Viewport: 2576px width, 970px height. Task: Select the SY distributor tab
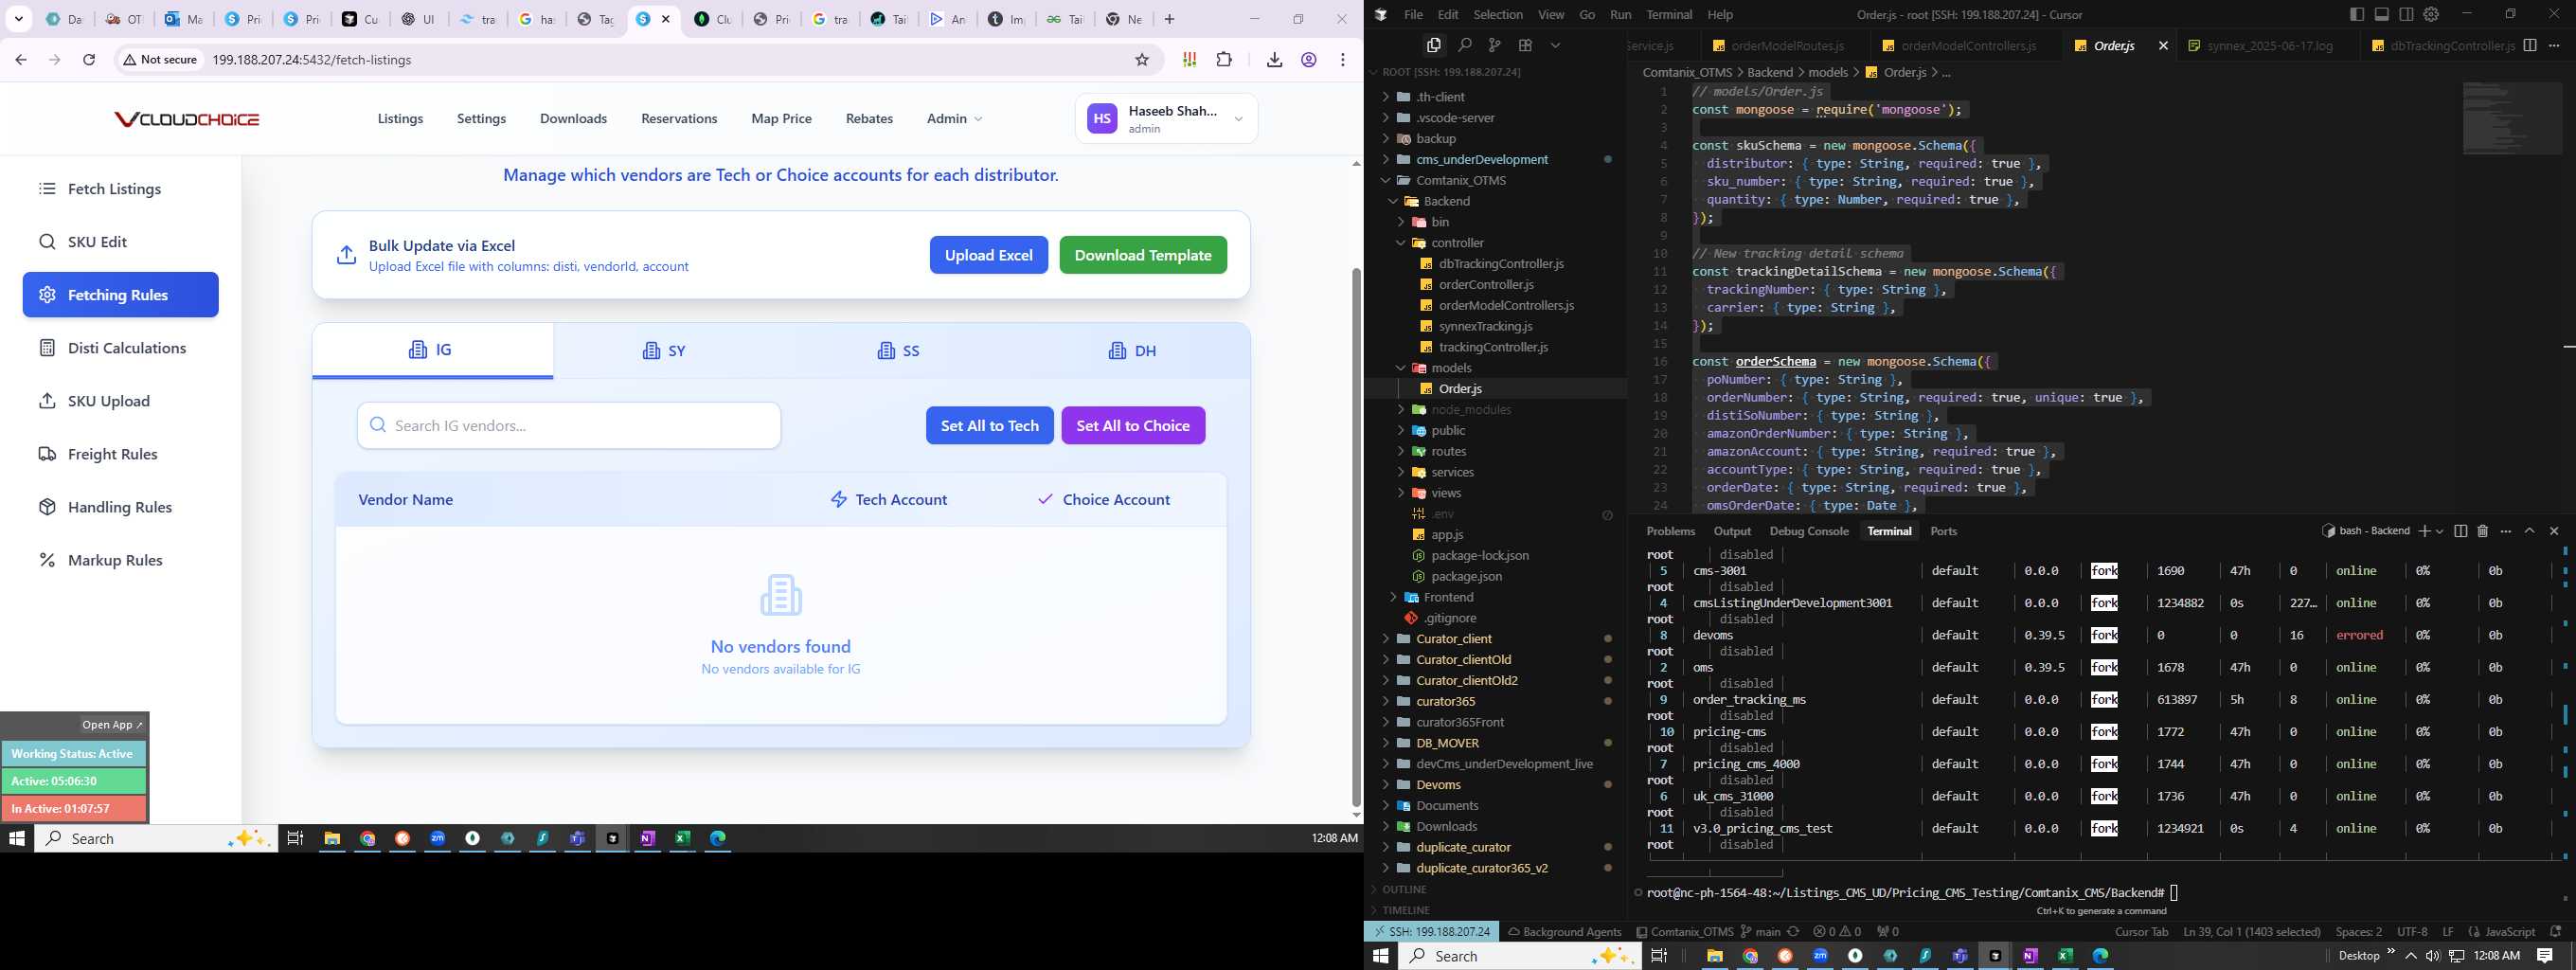click(664, 351)
